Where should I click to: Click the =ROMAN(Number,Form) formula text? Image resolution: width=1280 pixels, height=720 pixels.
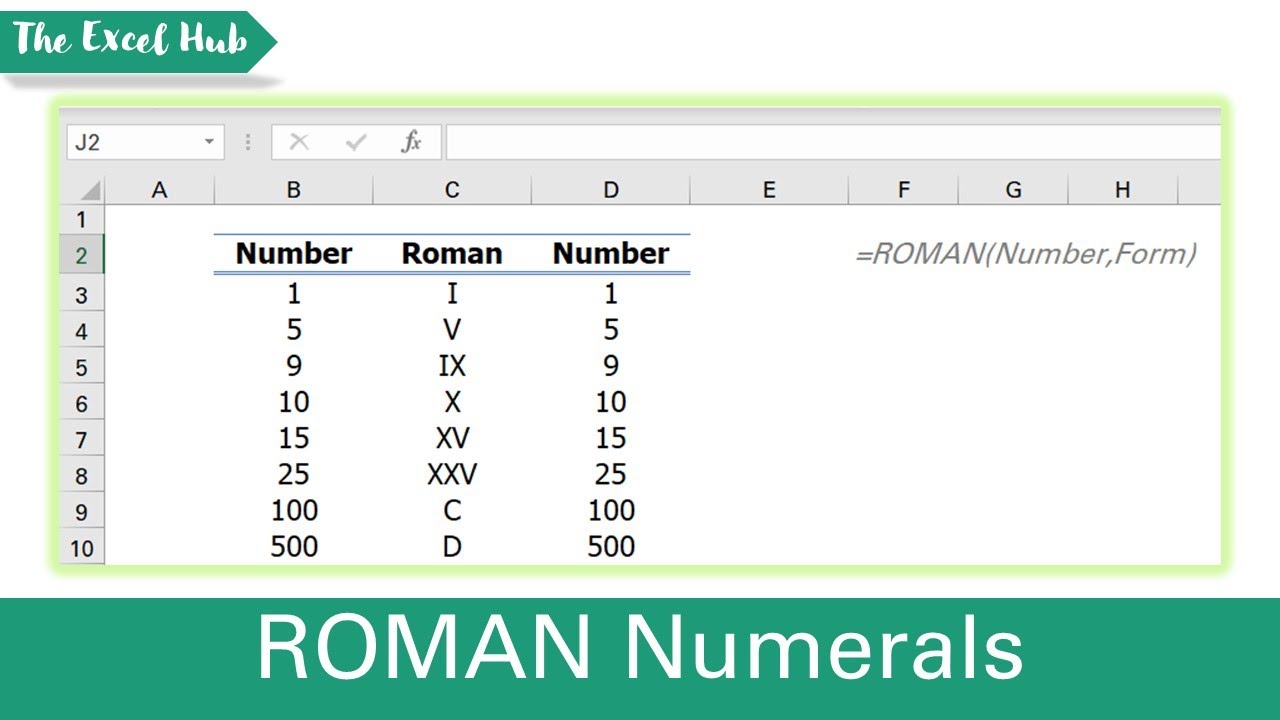1025,254
